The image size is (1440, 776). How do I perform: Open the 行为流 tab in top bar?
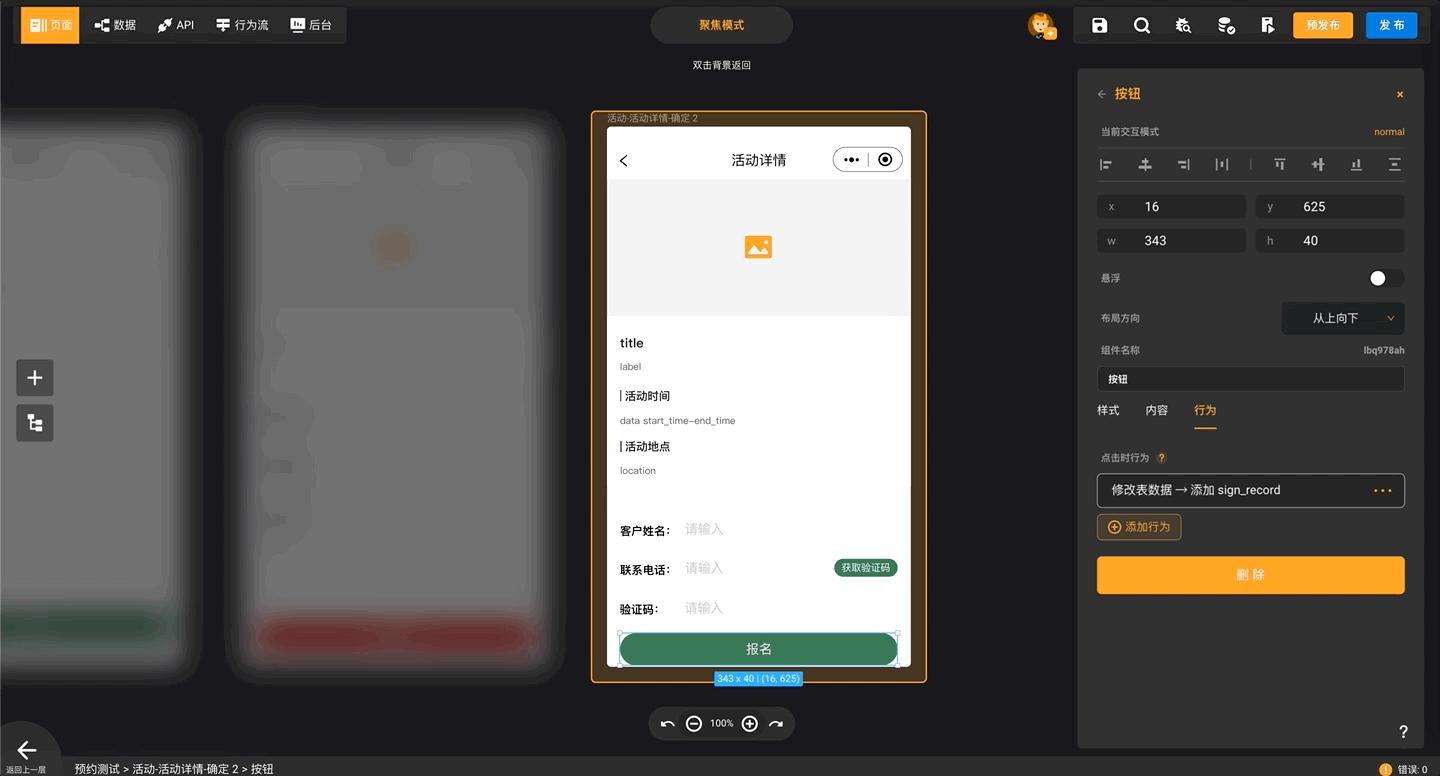tap(242, 25)
